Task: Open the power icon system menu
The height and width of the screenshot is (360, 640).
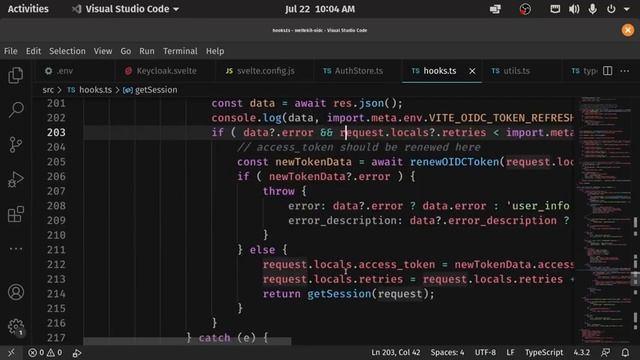Action: coord(611,9)
